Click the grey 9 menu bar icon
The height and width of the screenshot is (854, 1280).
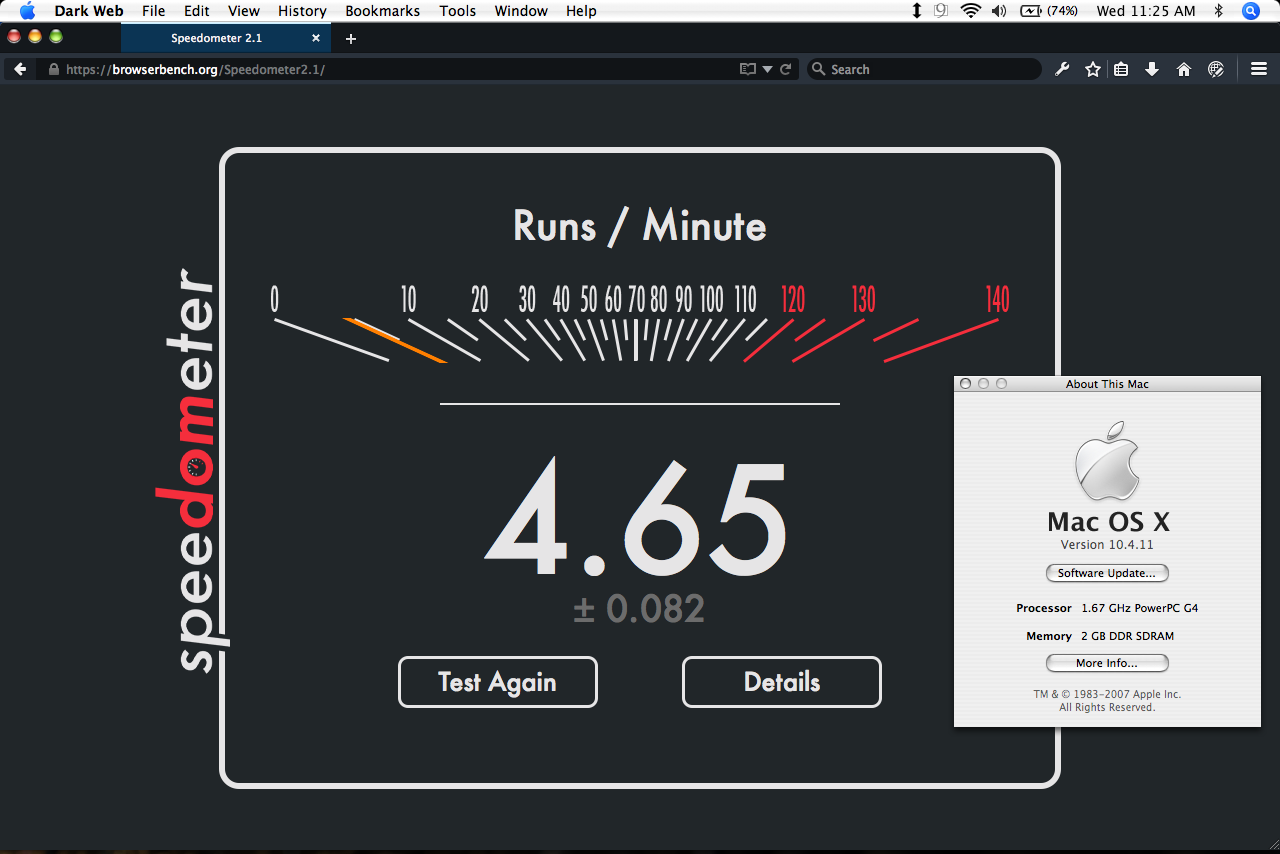click(941, 11)
